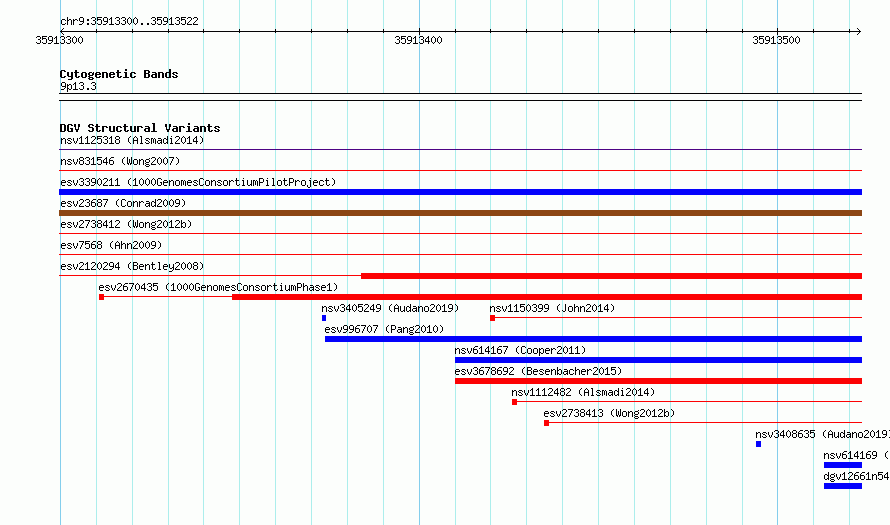Open variant esv2738413 (Wong2012b) label
890x525 pixels.
609,413
